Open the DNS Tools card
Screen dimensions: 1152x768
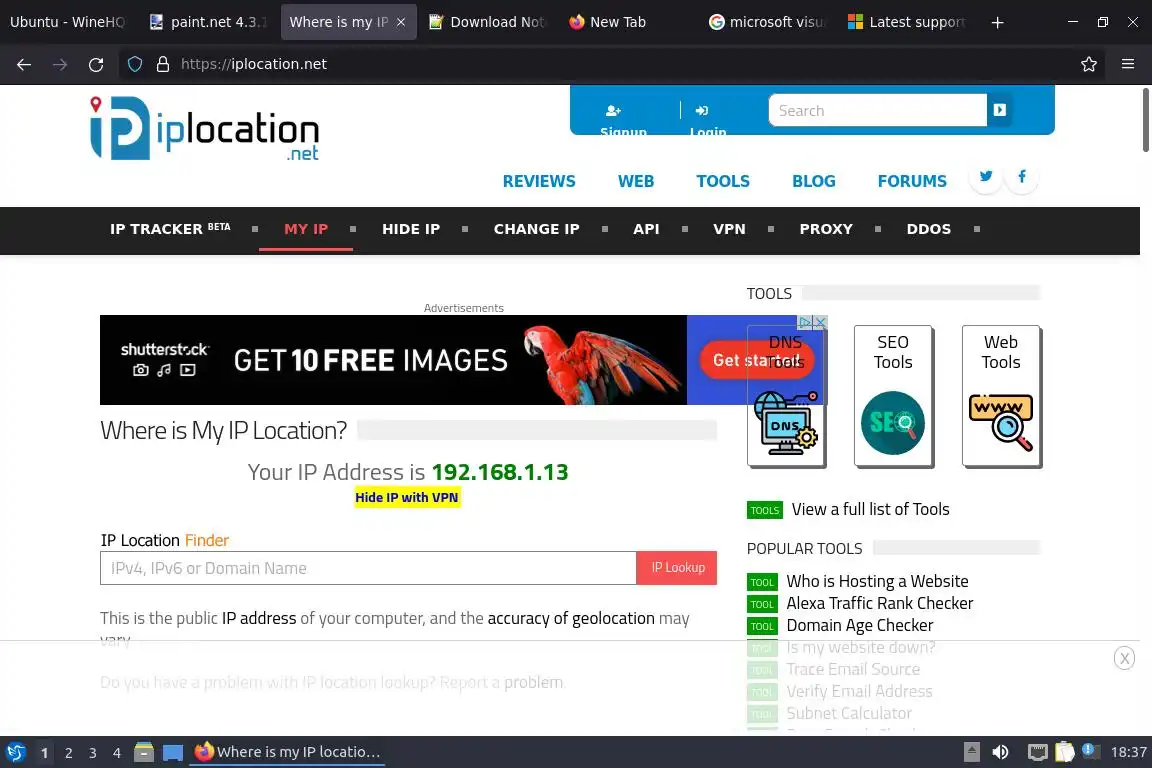click(x=786, y=396)
